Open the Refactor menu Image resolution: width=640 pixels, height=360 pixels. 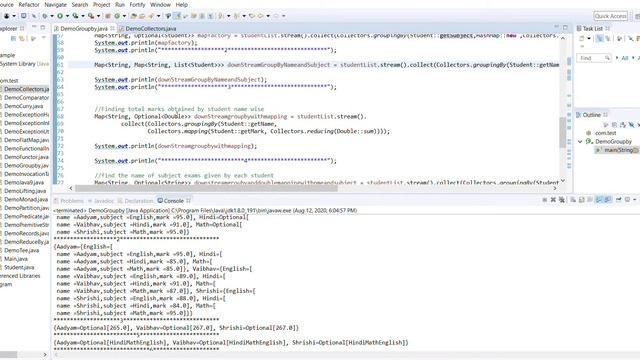point(29,5)
